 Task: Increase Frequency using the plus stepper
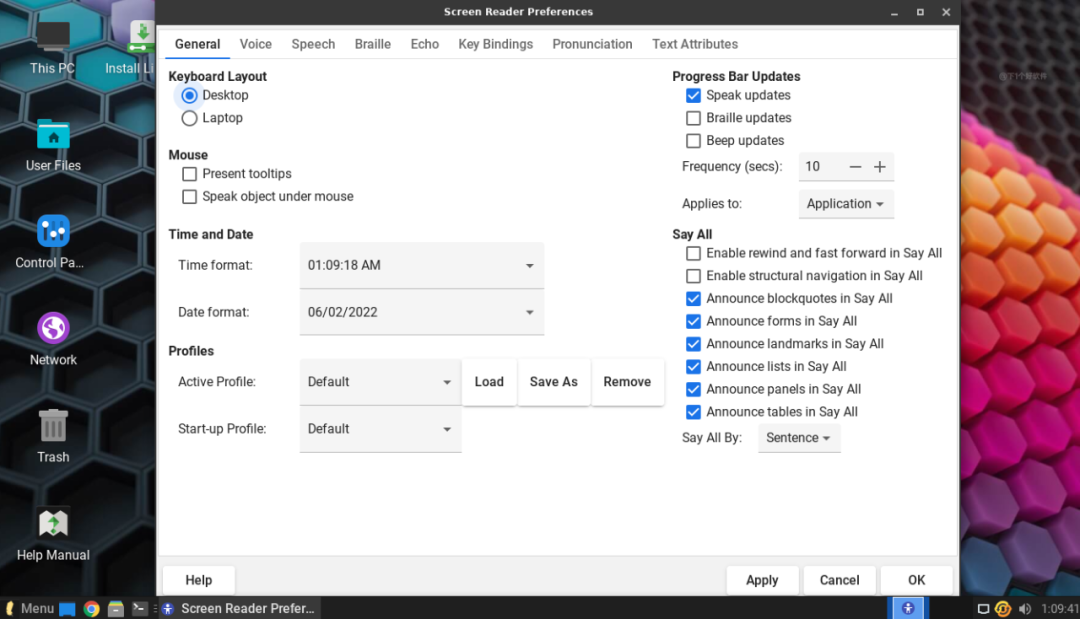[880, 167]
